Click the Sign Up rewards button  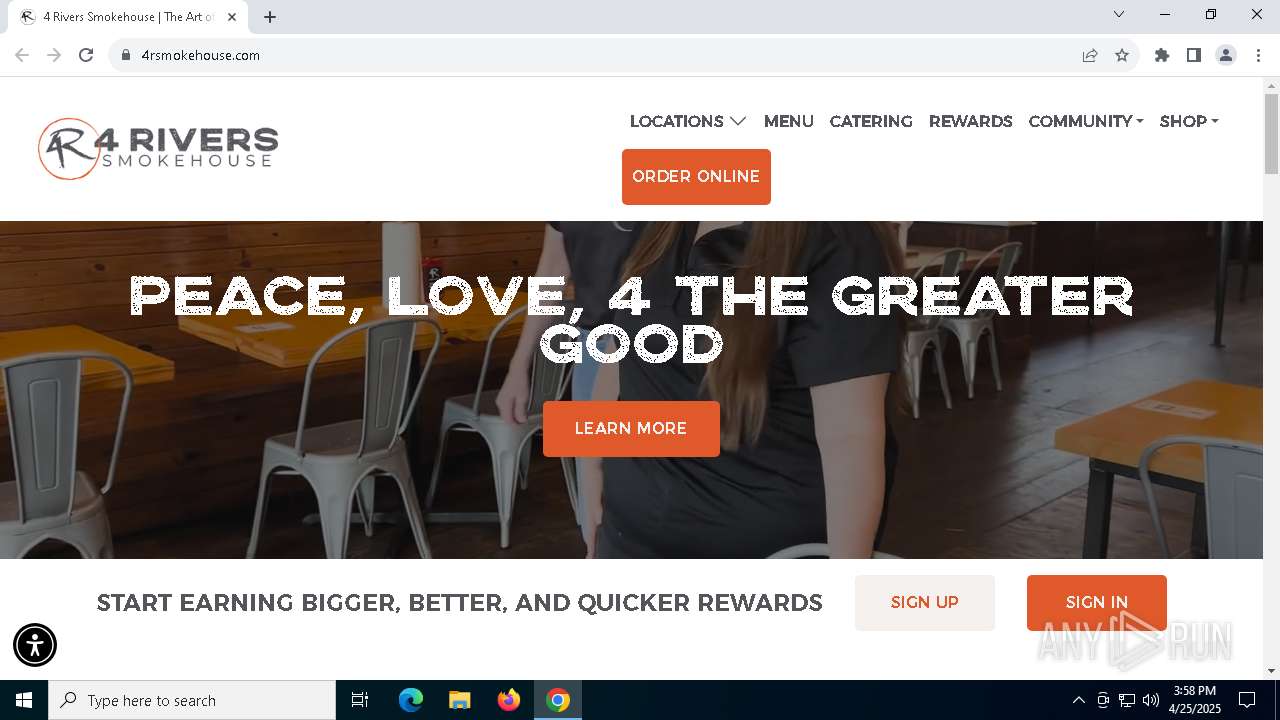point(925,603)
